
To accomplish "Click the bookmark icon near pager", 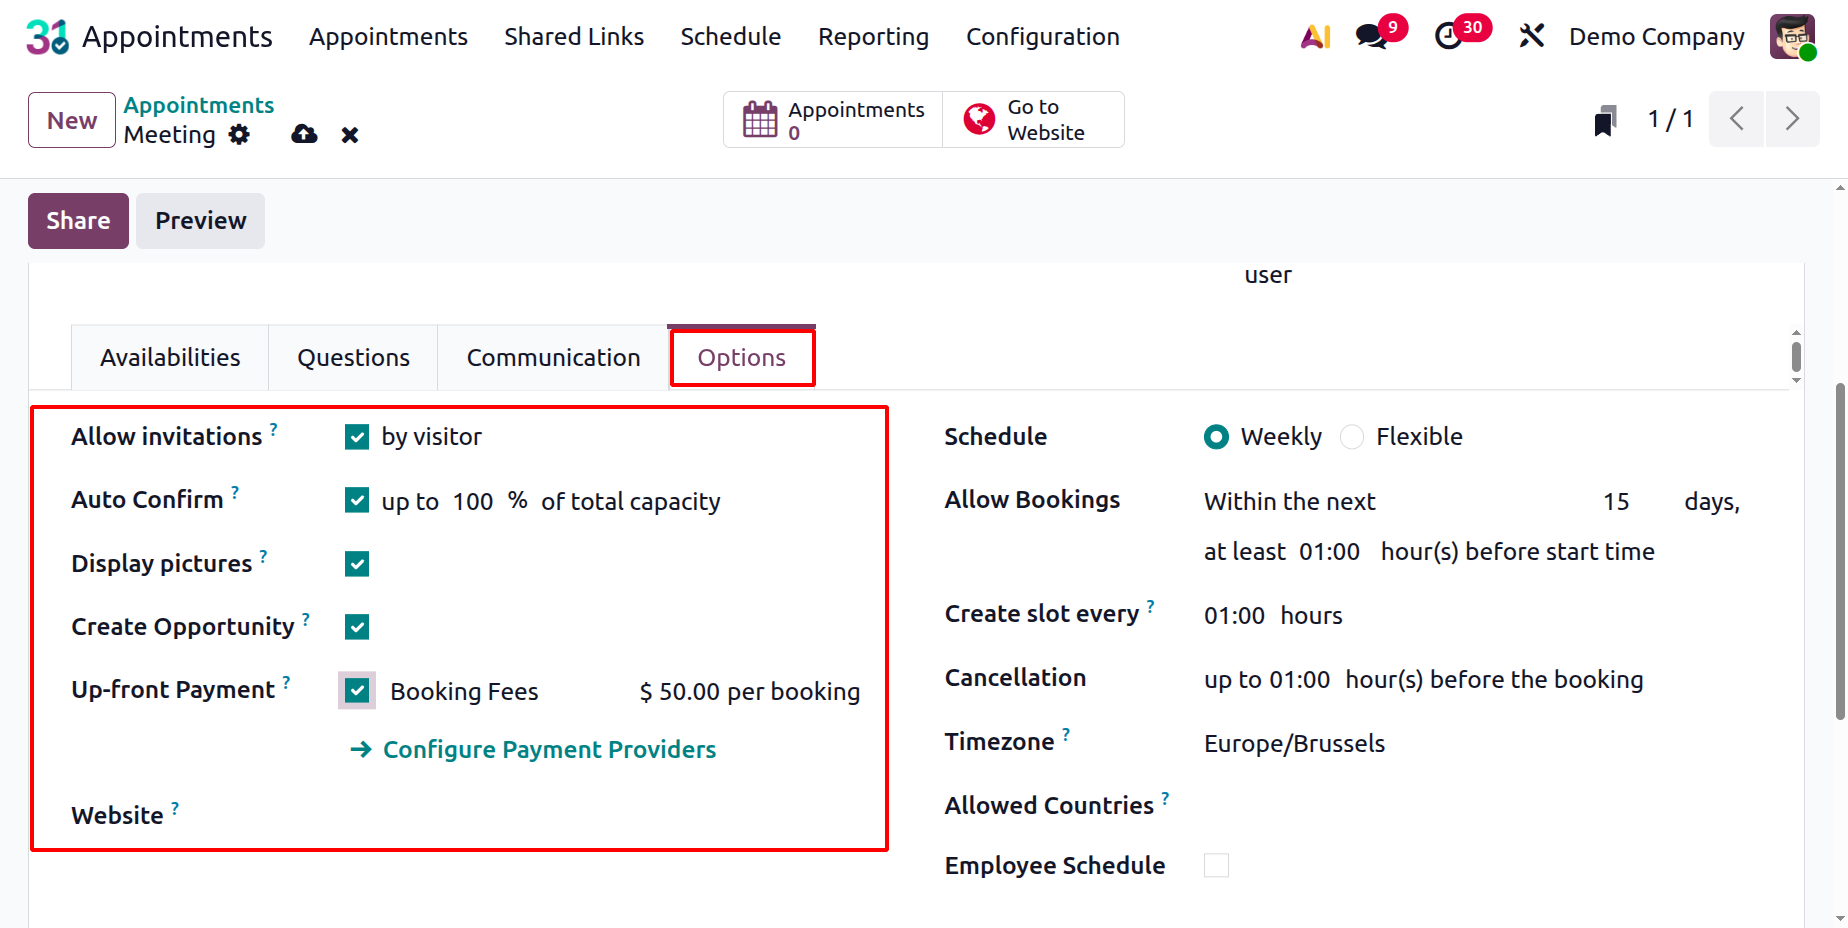I will (1605, 121).
